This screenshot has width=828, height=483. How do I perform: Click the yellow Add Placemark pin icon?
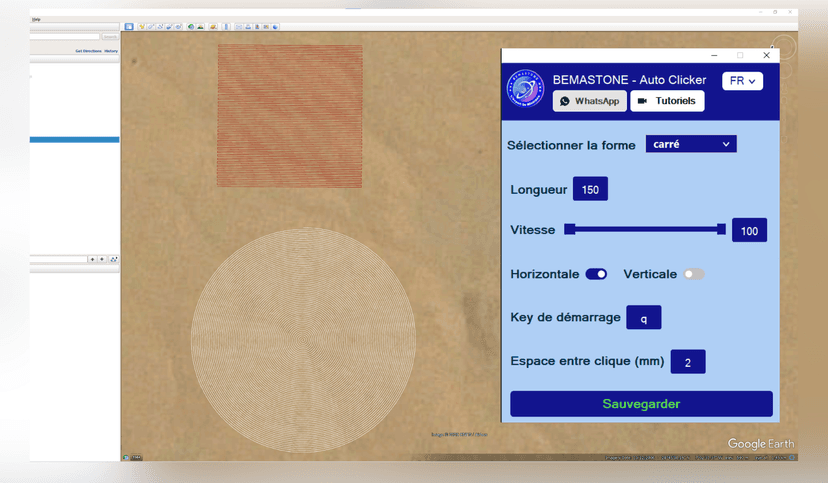(142, 27)
